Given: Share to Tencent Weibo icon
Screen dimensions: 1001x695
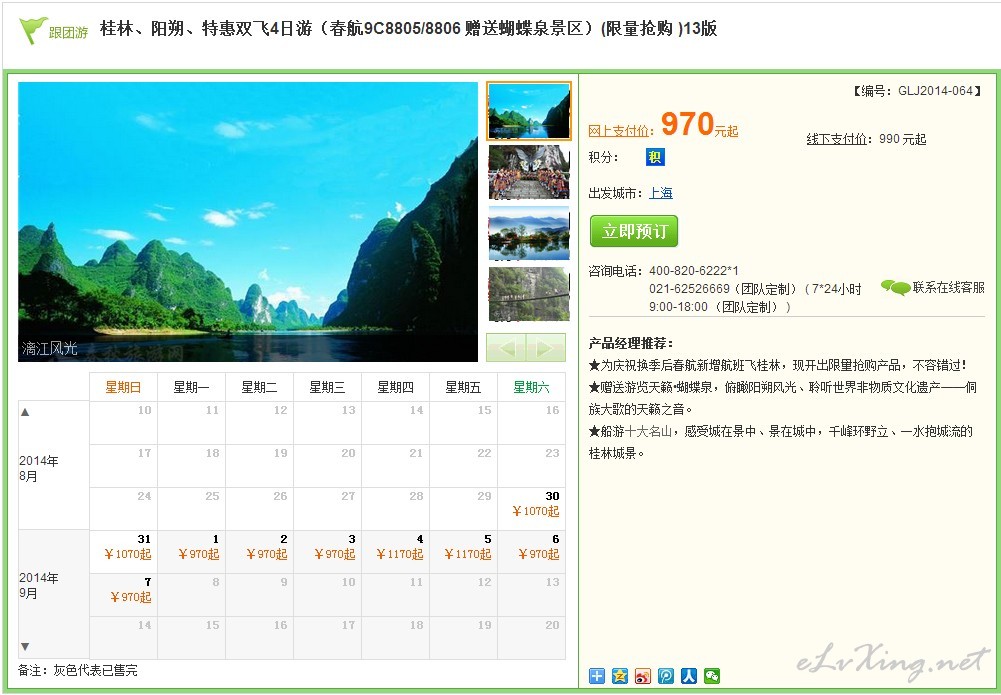Looking at the screenshot, I should 665,676.
